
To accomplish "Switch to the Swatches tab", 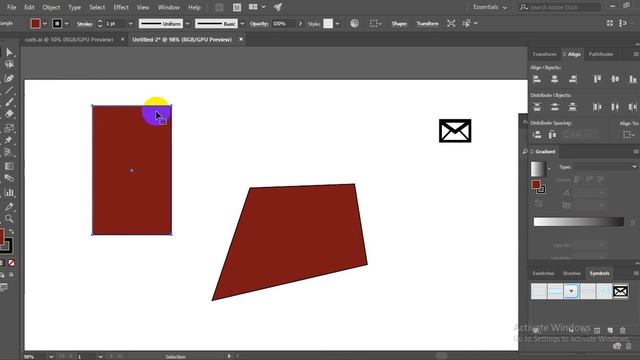I will point(543,273).
